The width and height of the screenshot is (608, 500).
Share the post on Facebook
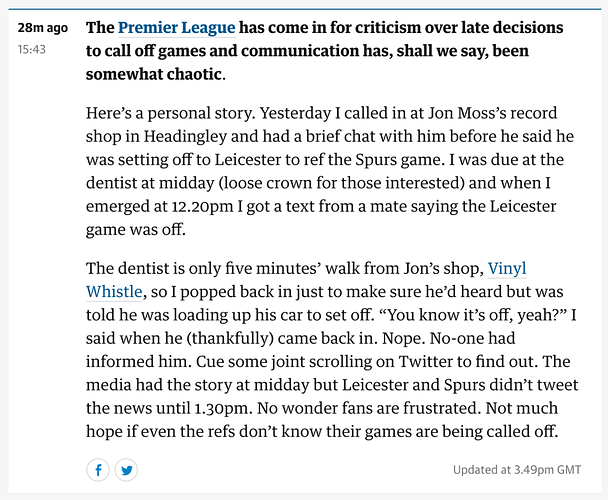(99, 469)
